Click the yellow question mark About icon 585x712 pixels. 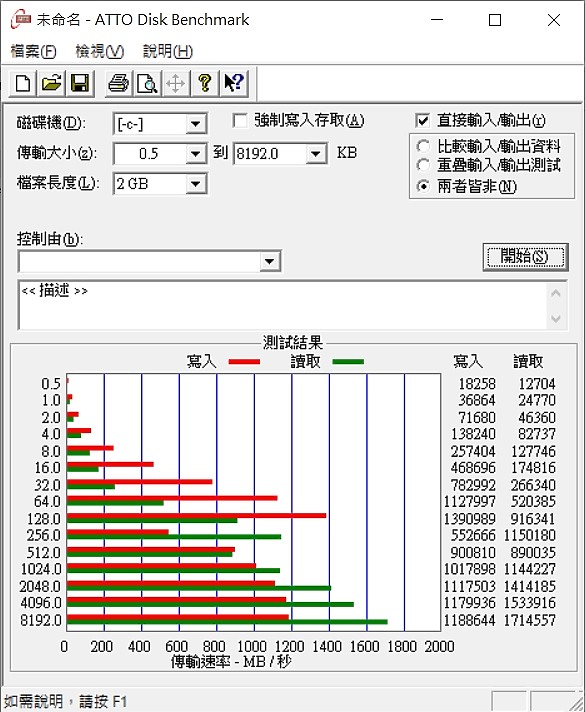click(204, 84)
